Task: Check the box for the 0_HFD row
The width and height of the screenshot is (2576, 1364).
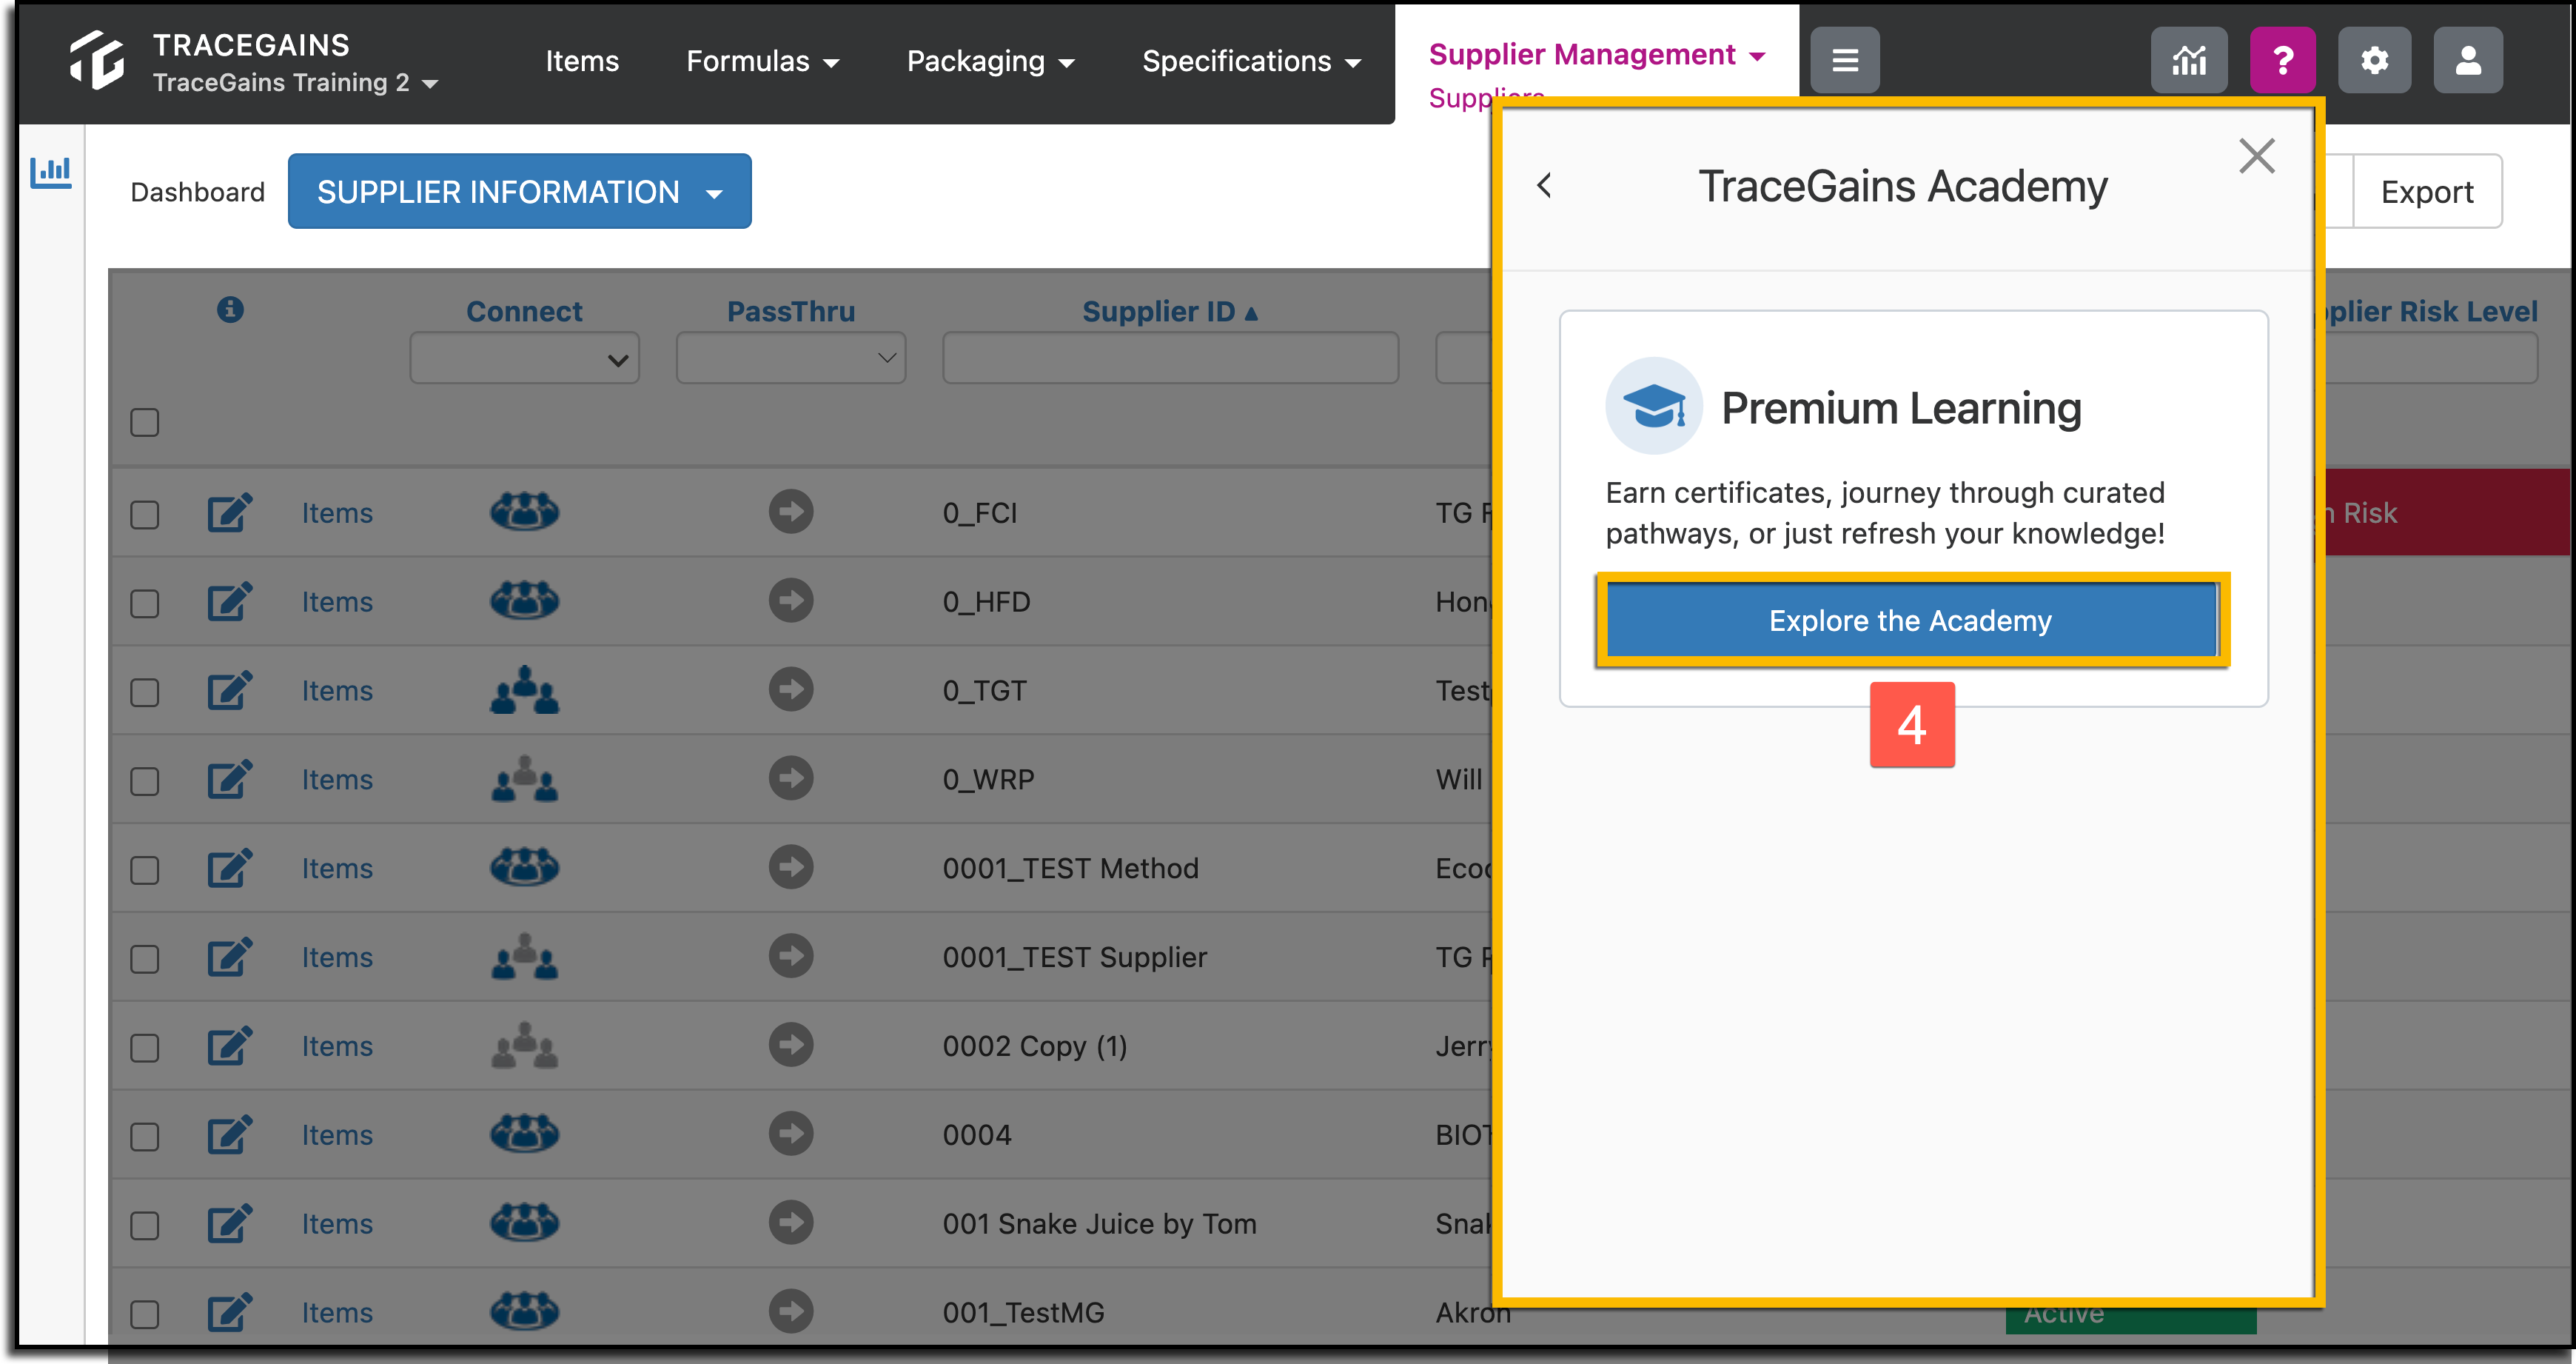Action: [x=145, y=604]
